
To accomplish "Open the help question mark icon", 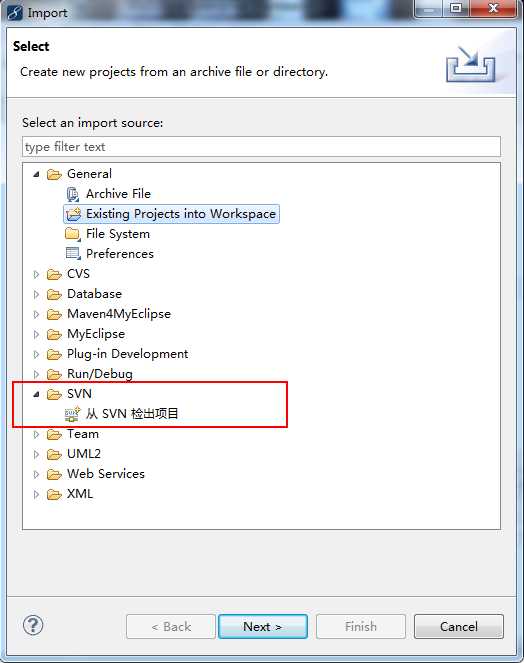I will pyautogui.click(x=33, y=625).
